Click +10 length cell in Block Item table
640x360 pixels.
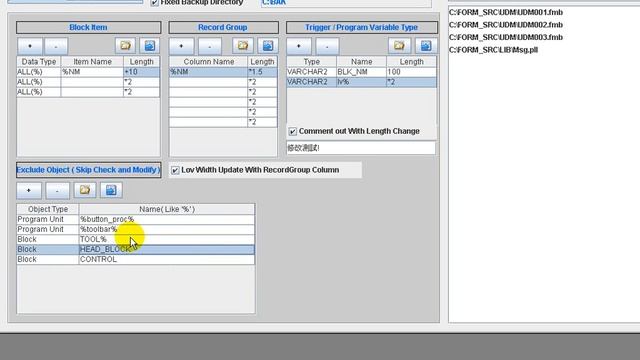[142, 72]
